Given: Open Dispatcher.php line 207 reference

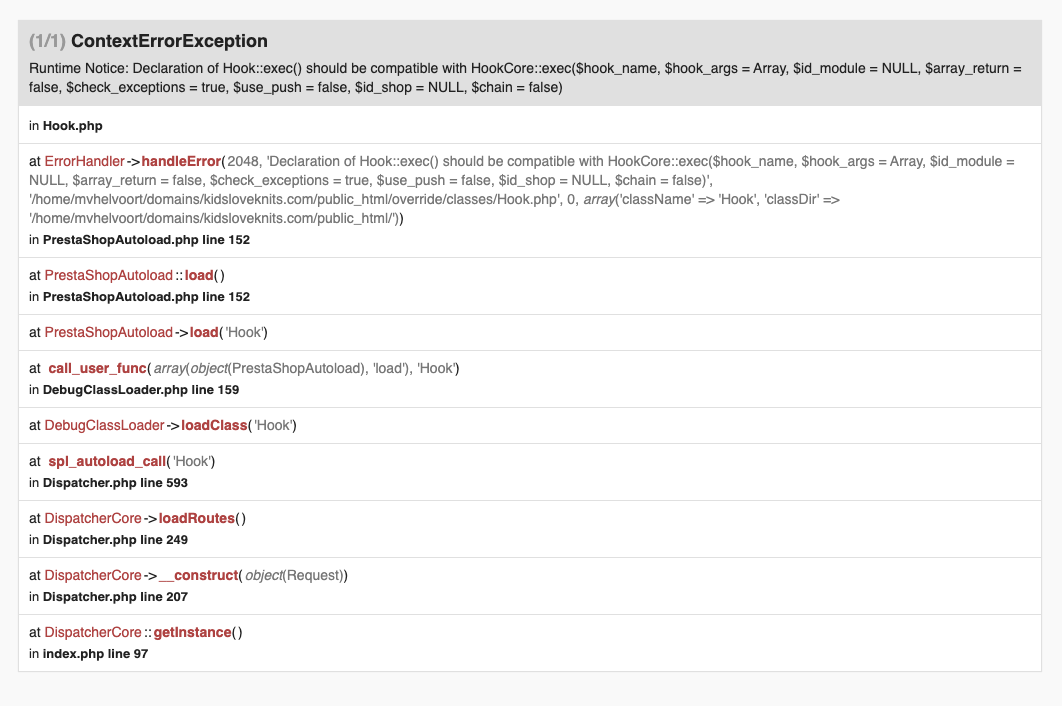Looking at the screenshot, I should coord(115,597).
